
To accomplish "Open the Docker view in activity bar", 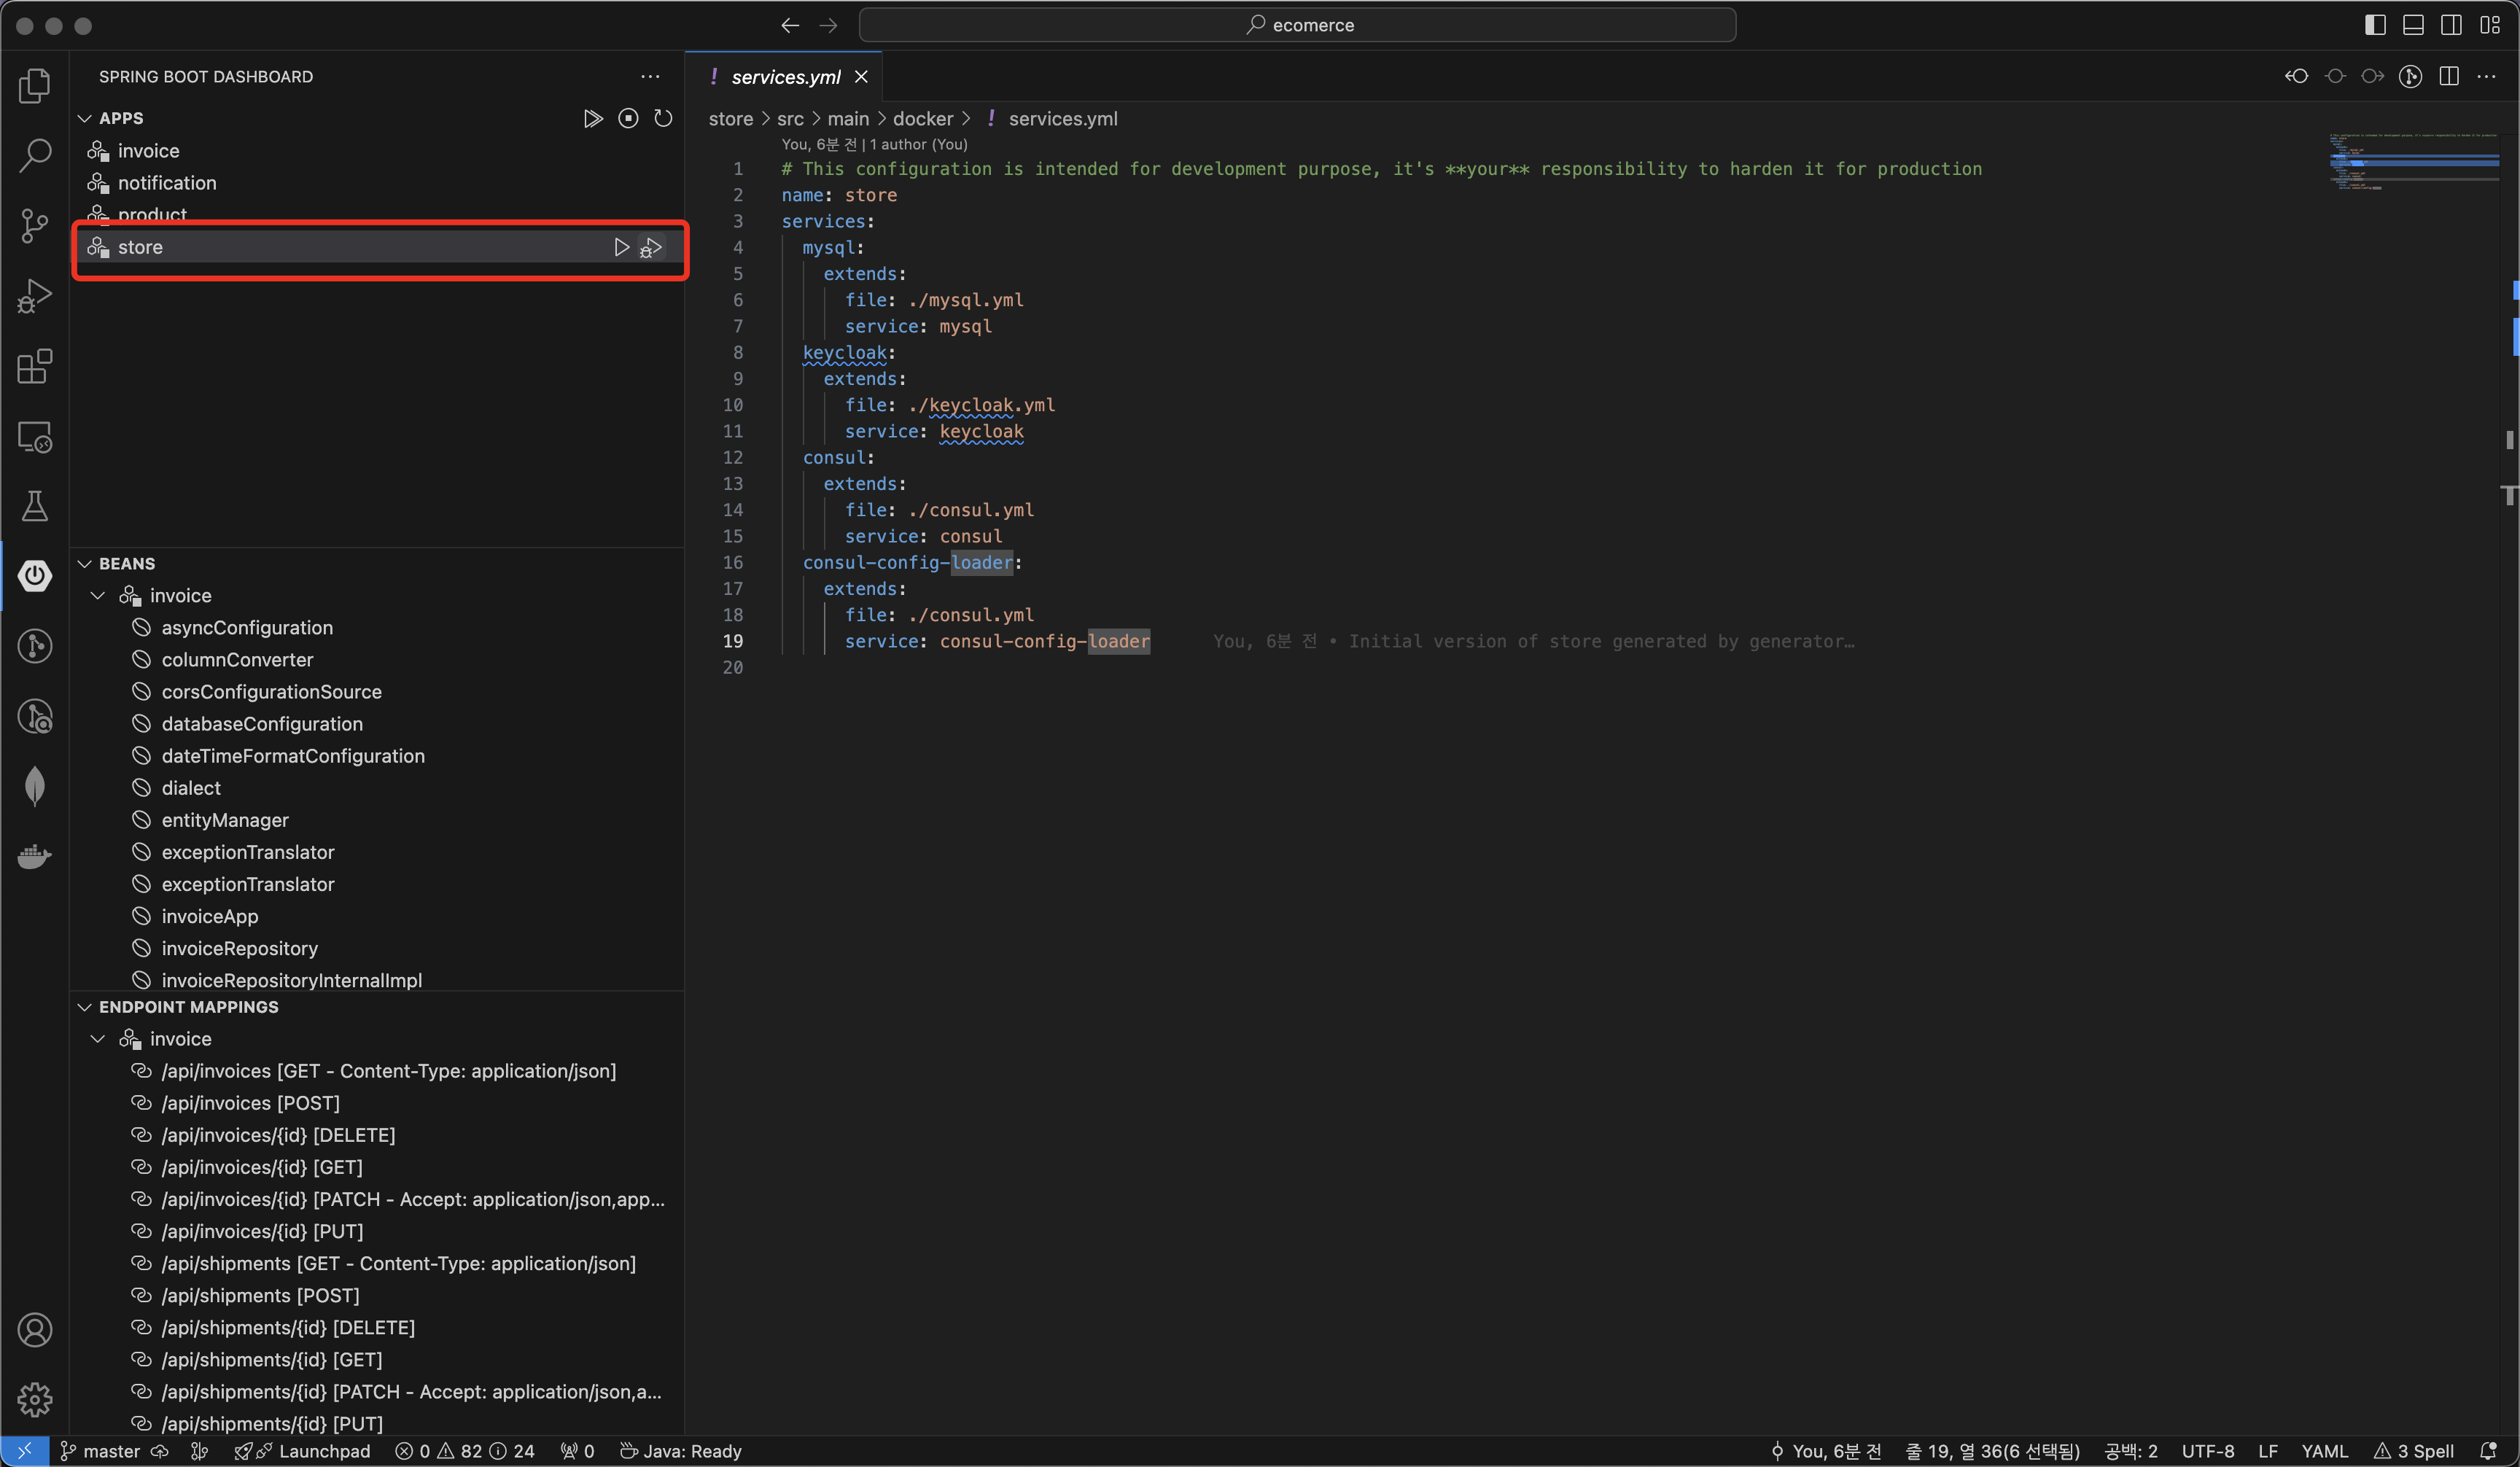I will tap(35, 857).
